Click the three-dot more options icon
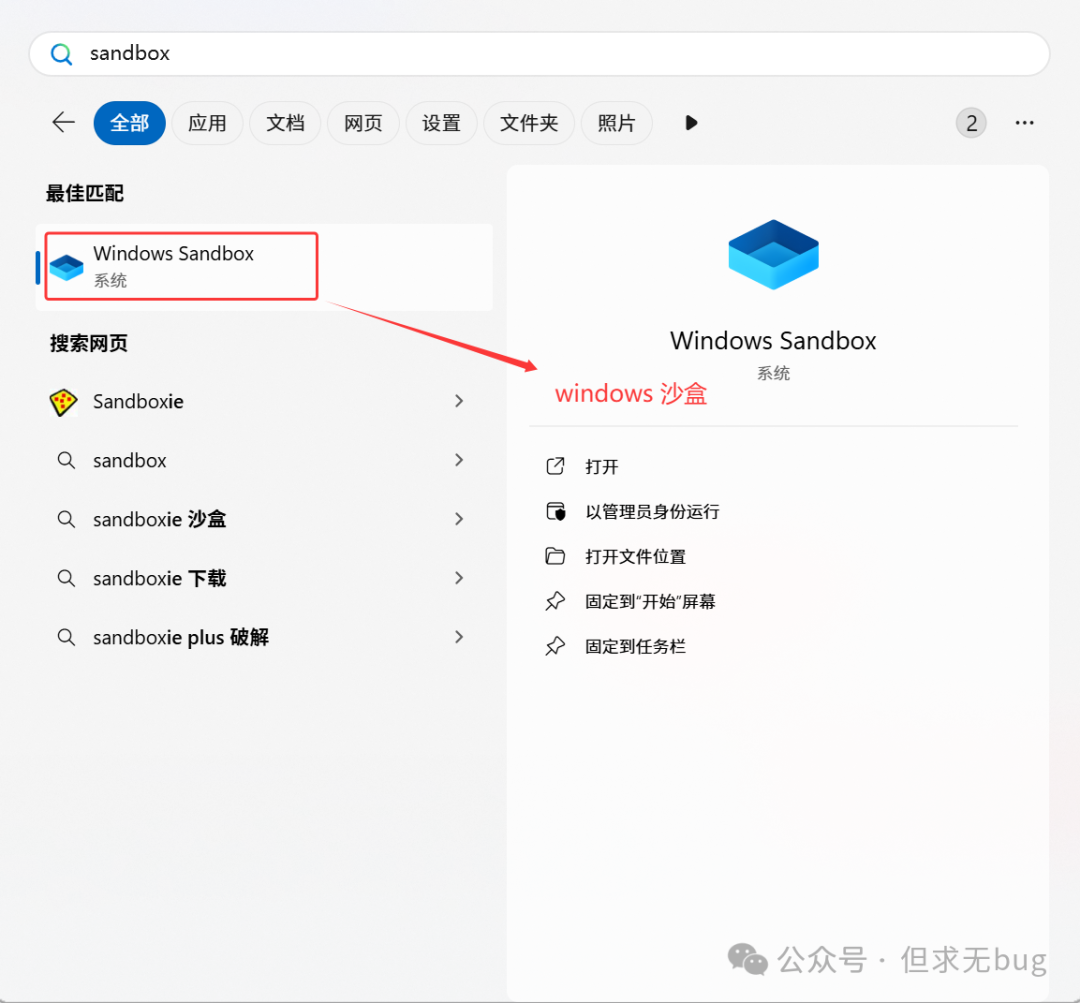 click(x=1024, y=123)
